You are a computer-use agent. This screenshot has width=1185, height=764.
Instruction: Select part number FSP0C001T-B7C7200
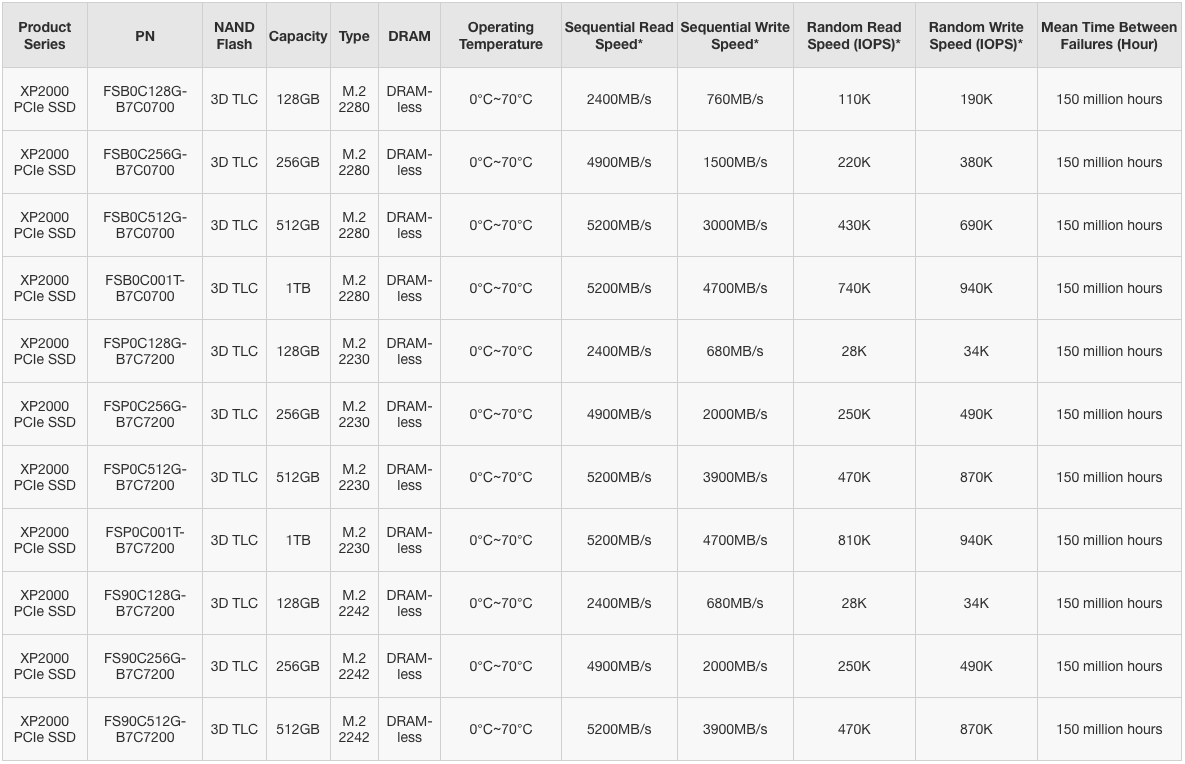[145, 540]
